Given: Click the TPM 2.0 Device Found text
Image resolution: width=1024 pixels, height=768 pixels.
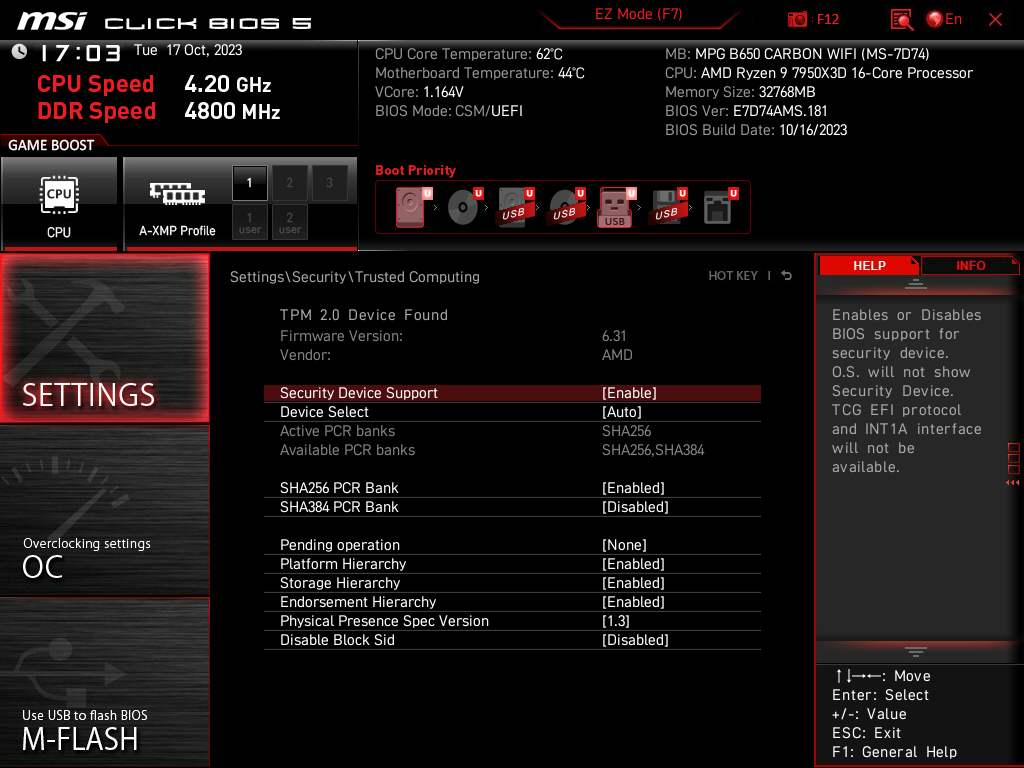Looking at the screenshot, I should point(364,315).
